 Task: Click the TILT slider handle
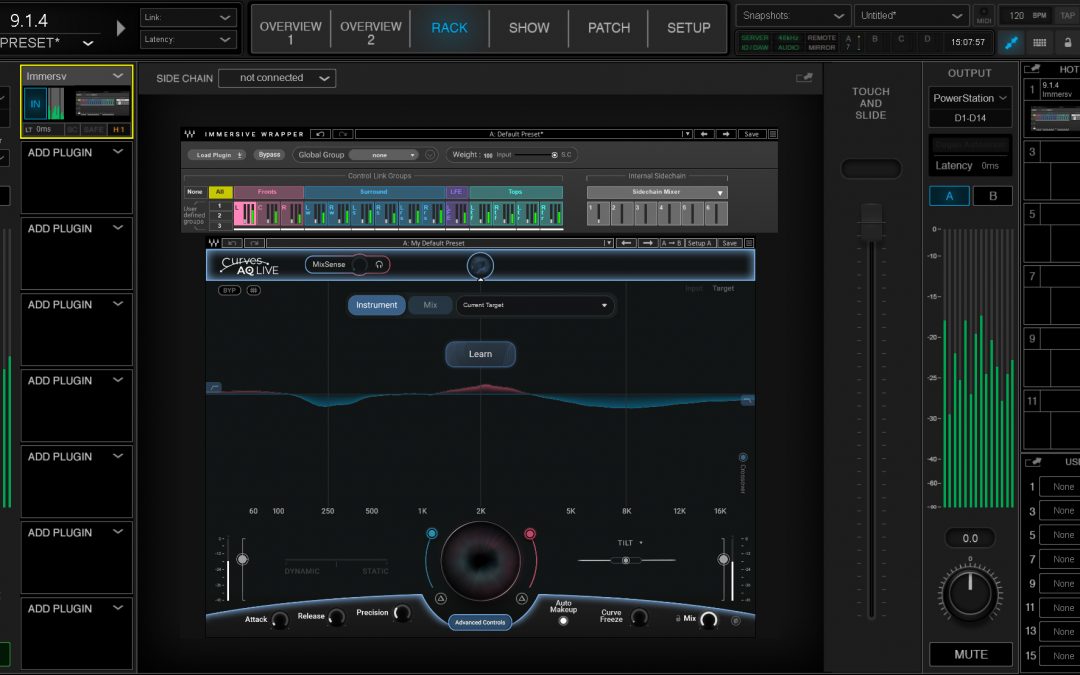(x=625, y=561)
